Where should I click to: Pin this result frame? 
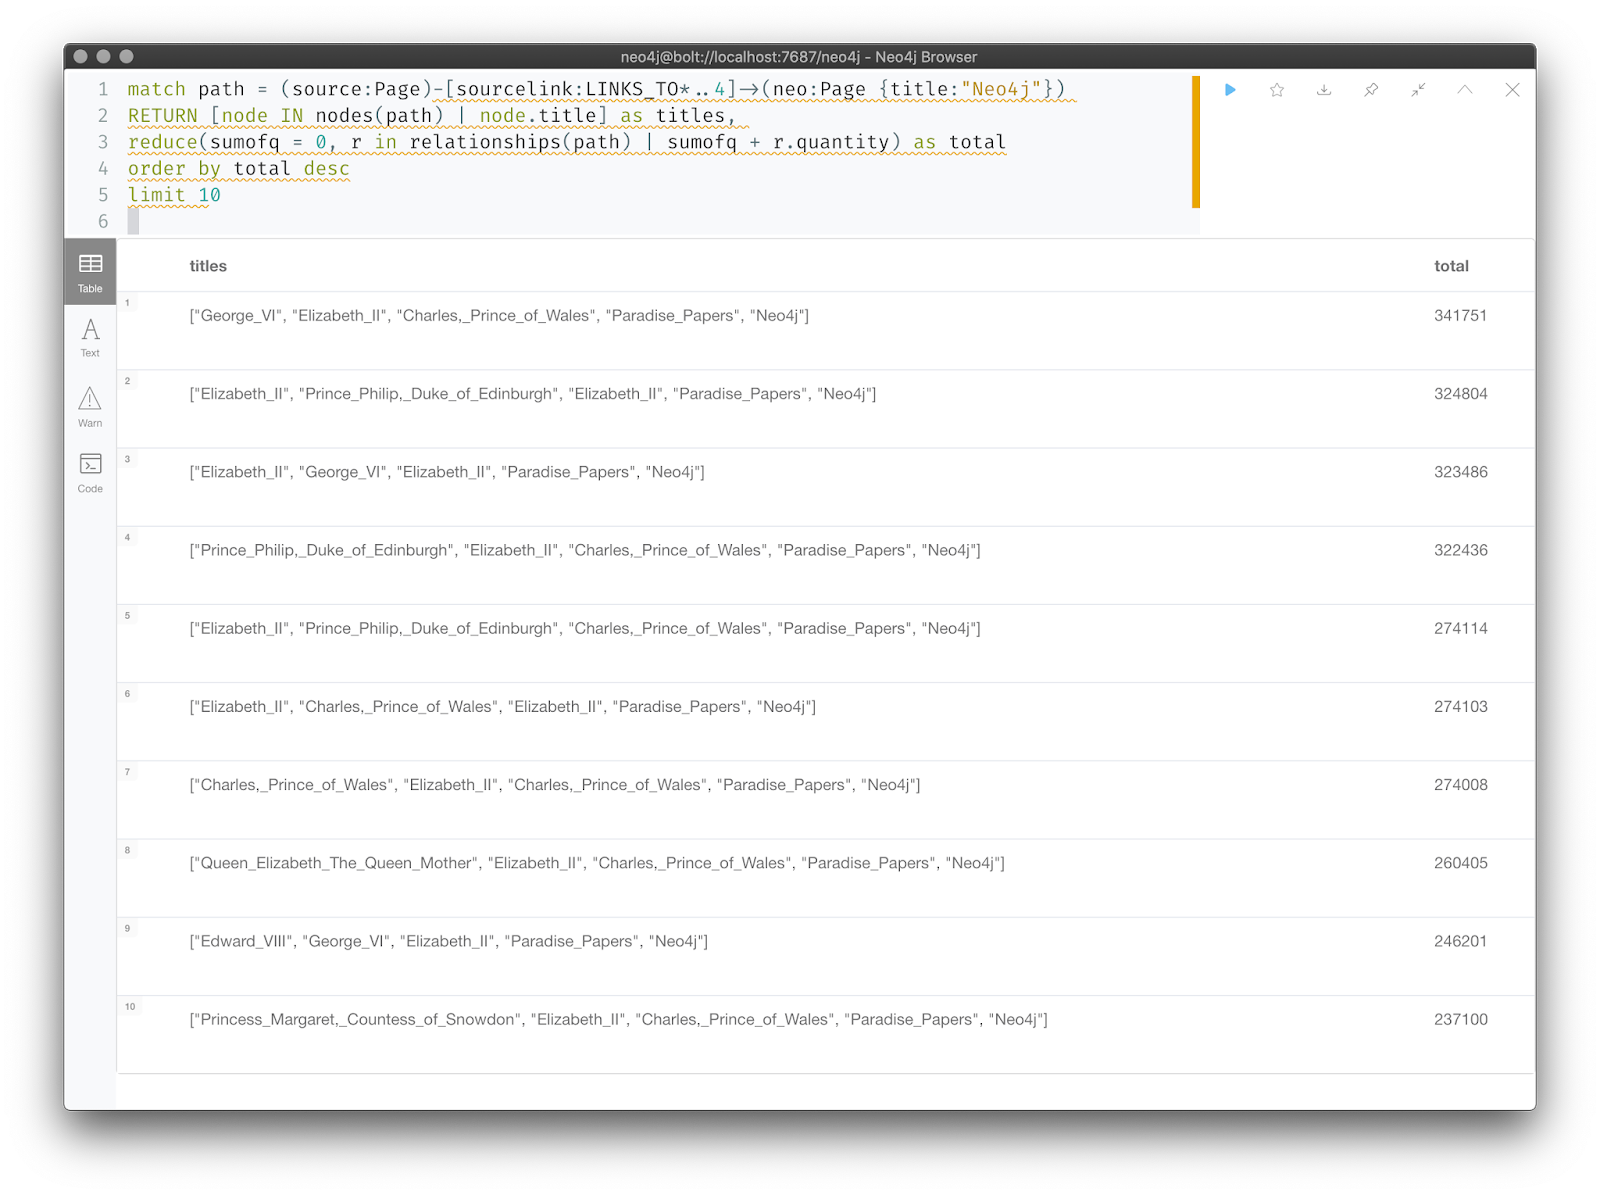[x=1371, y=90]
